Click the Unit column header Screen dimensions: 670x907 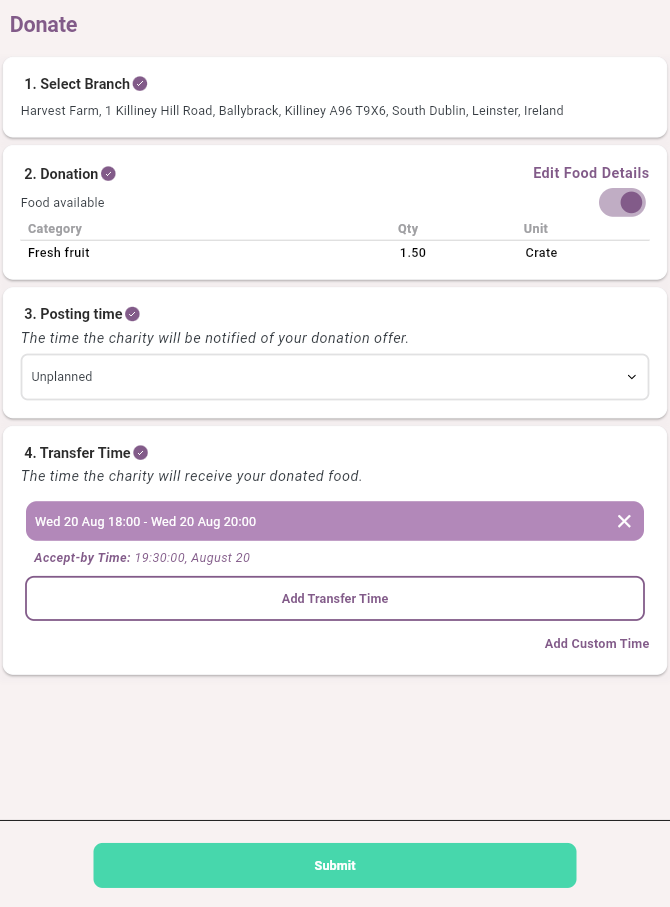pos(536,229)
